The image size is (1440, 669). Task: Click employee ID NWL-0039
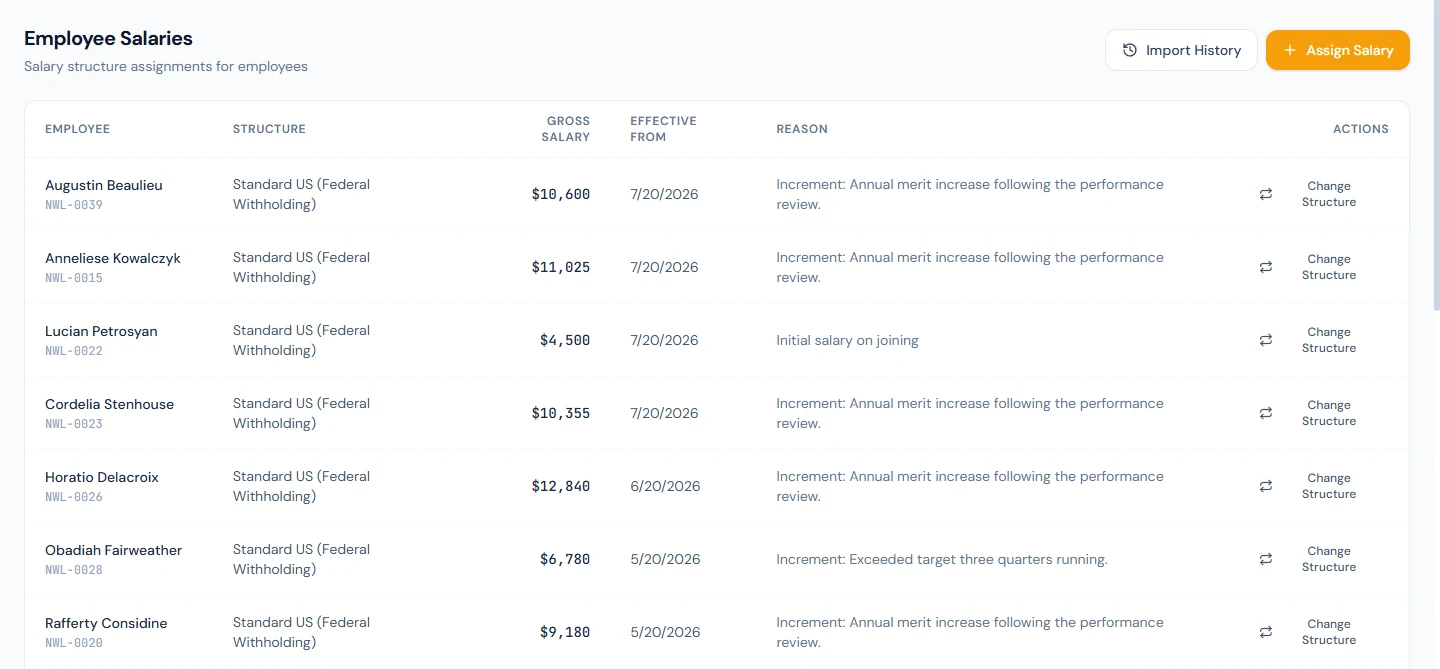[74, 205]
